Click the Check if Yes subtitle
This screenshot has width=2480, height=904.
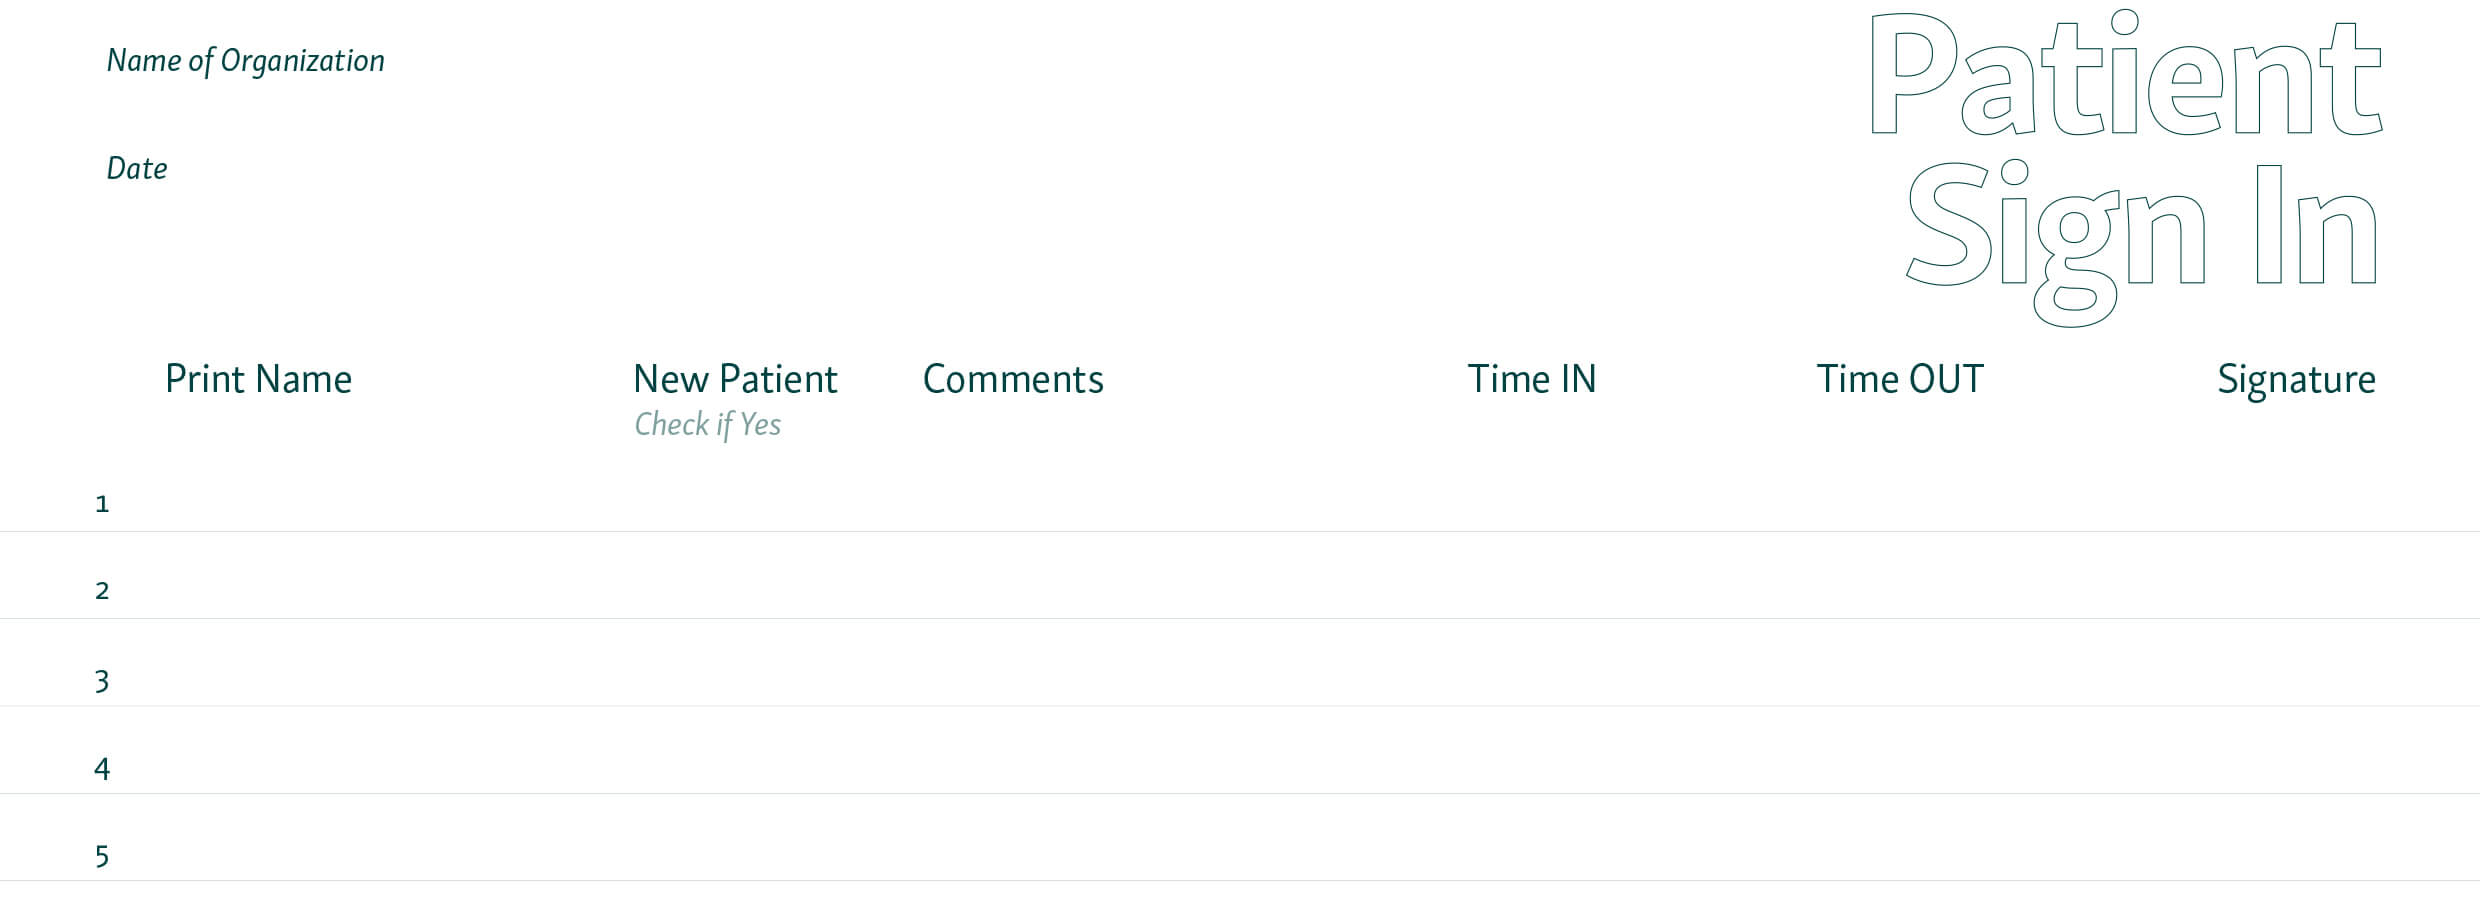click(708, 425)
